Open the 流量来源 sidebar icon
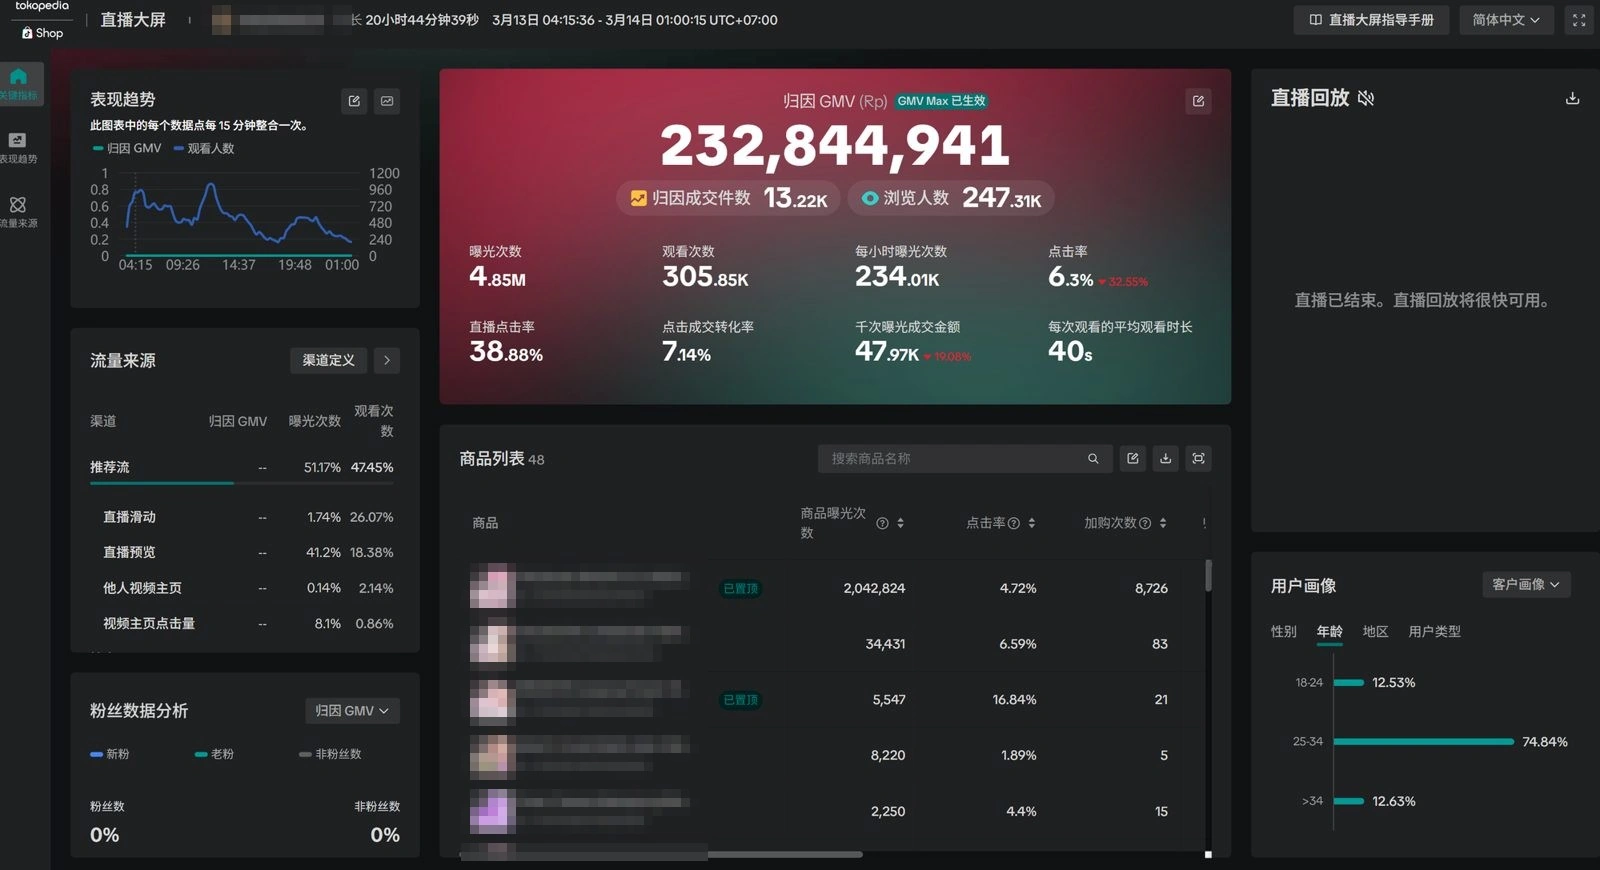 click(18, 211)
